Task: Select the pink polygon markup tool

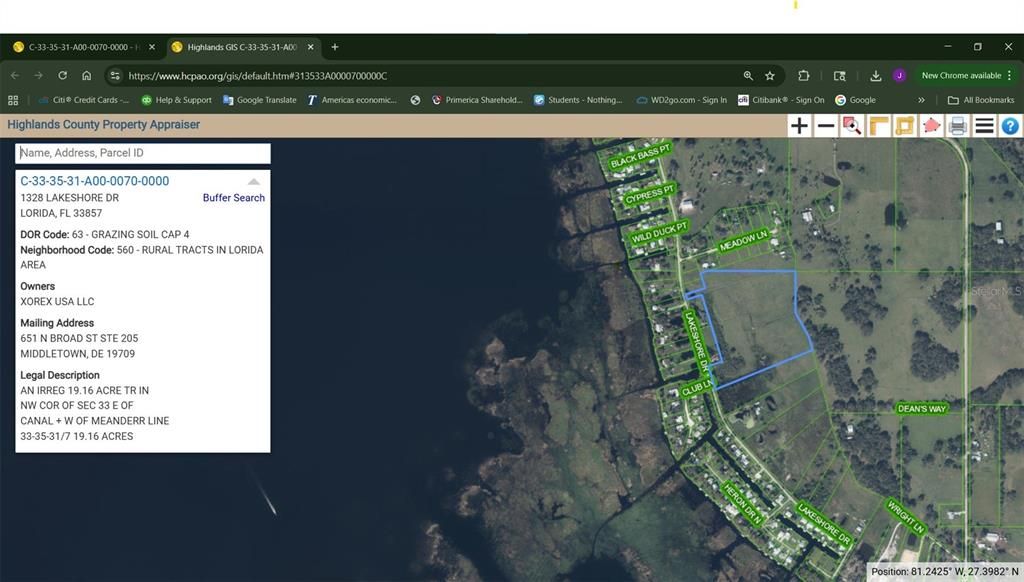Action: [x=930, y=125]
